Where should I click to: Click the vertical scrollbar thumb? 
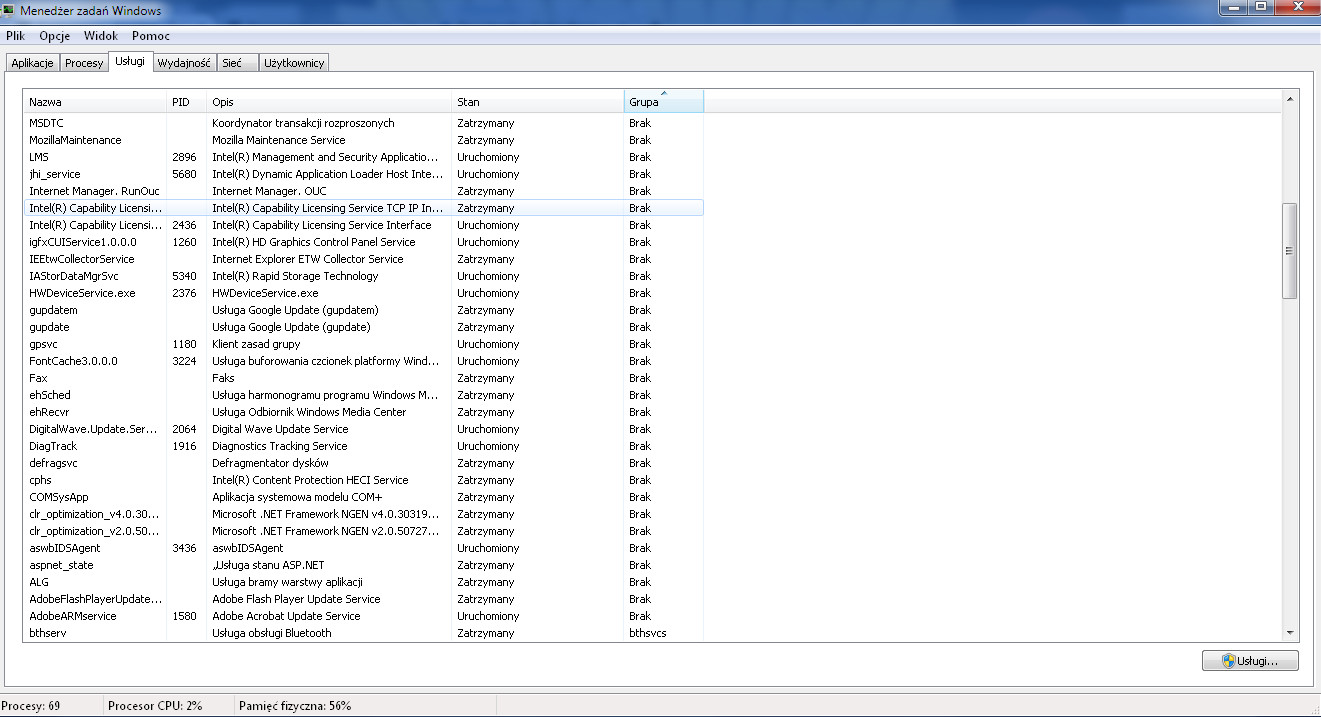[1290, 251]
